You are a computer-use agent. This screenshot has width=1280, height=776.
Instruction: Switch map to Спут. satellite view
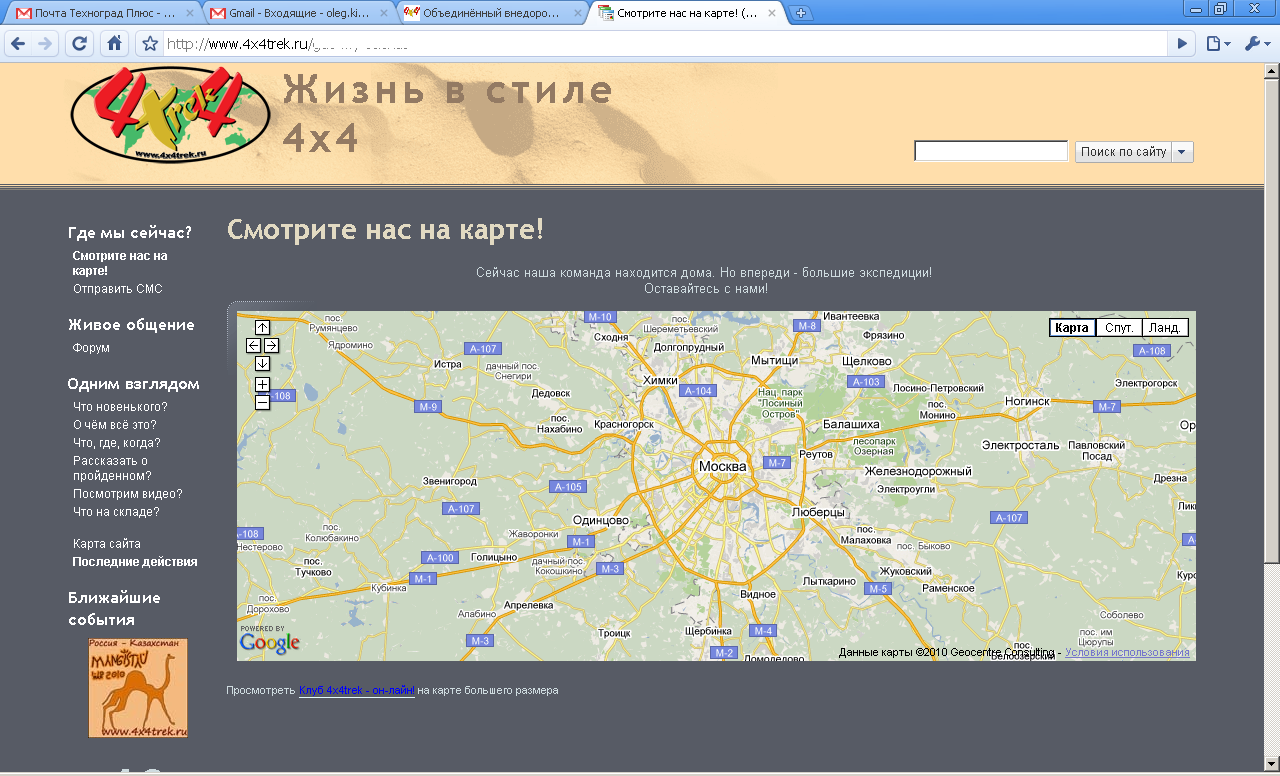1119,328
